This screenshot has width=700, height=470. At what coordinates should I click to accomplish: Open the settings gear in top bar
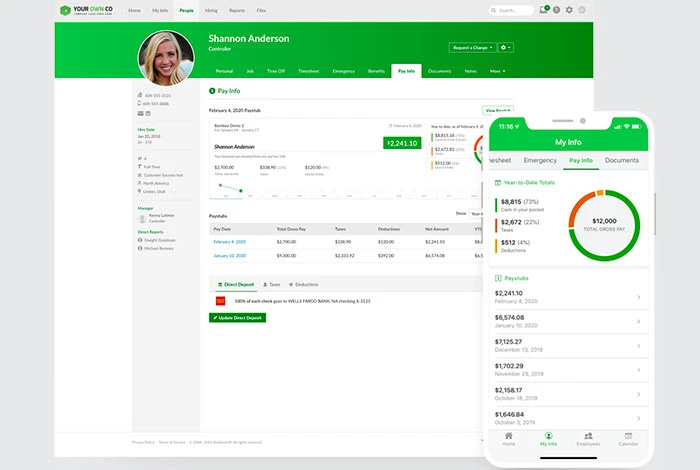pos(569,10)
